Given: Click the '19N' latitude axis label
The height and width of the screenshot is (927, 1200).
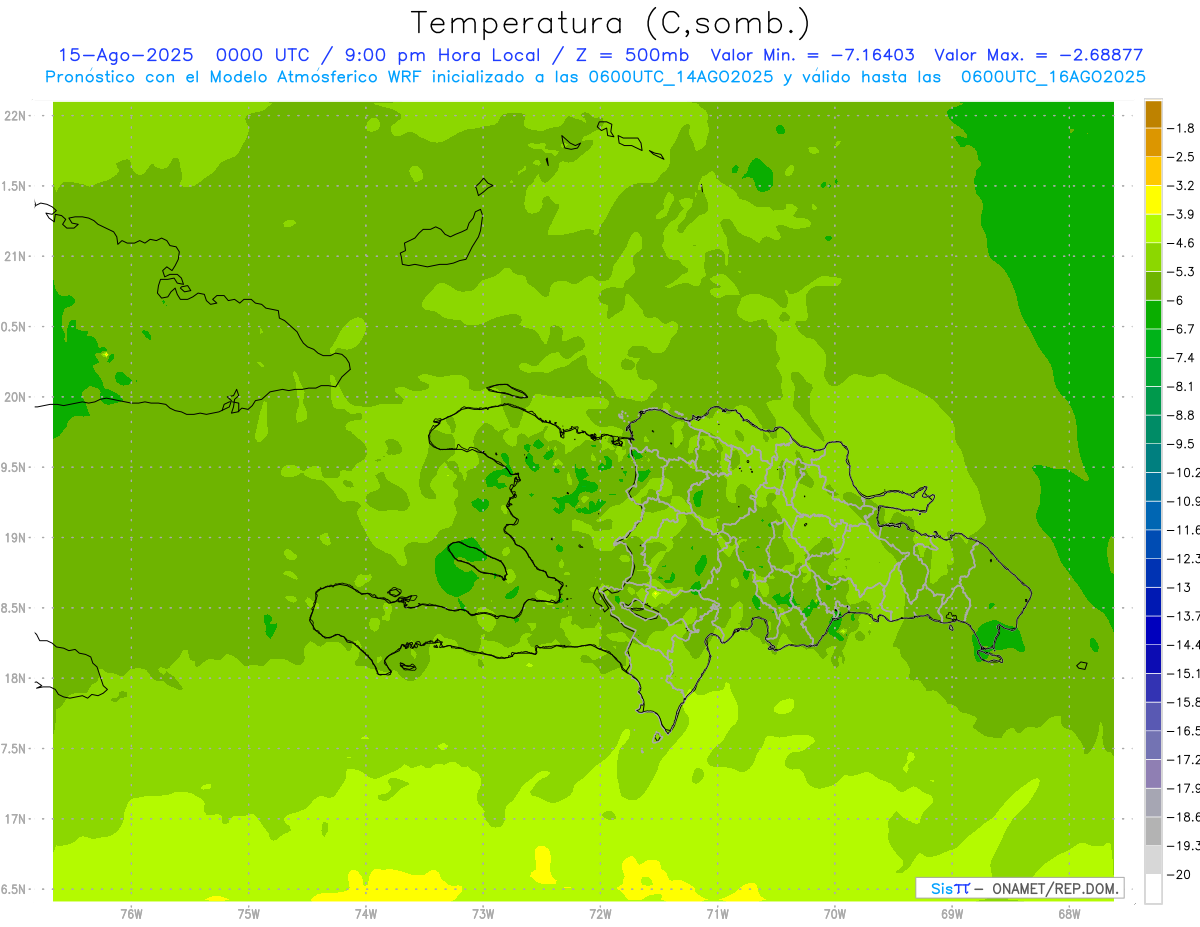Looking at the screenshot, I should [15, 538].
